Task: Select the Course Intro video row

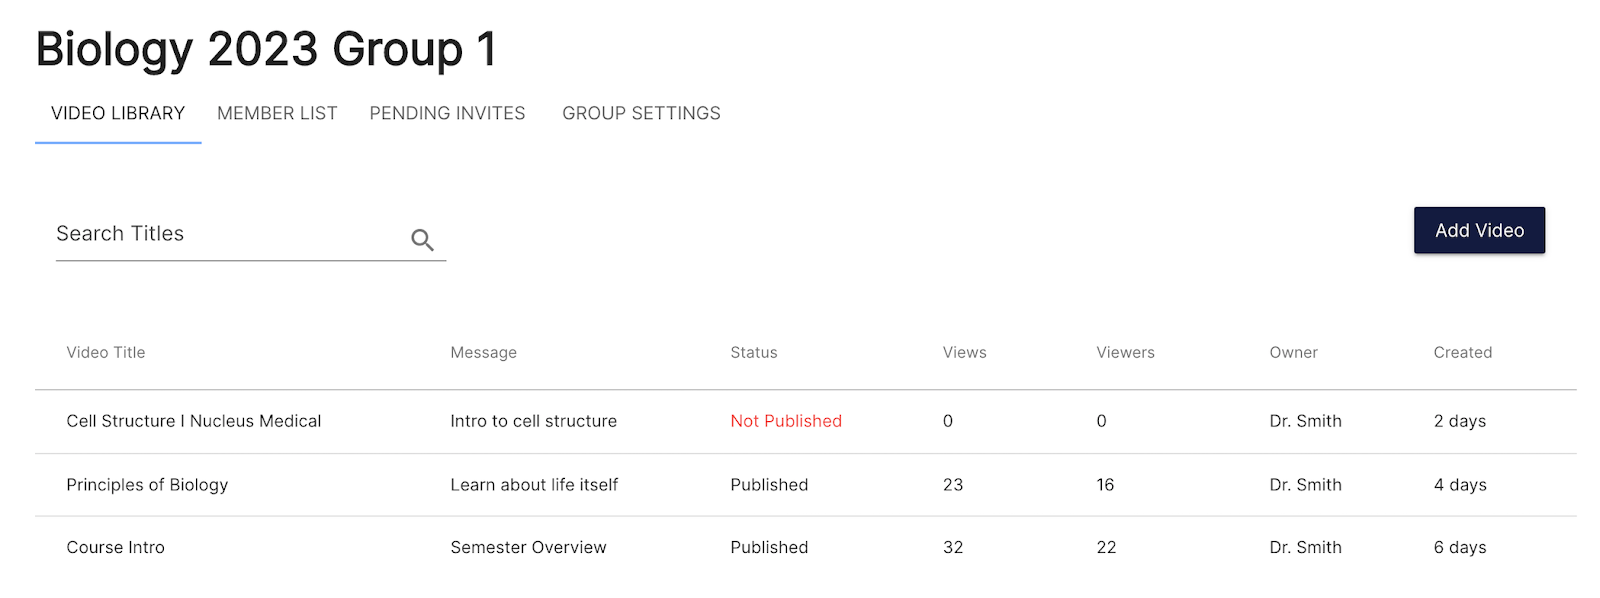Action: coord(116,548)
